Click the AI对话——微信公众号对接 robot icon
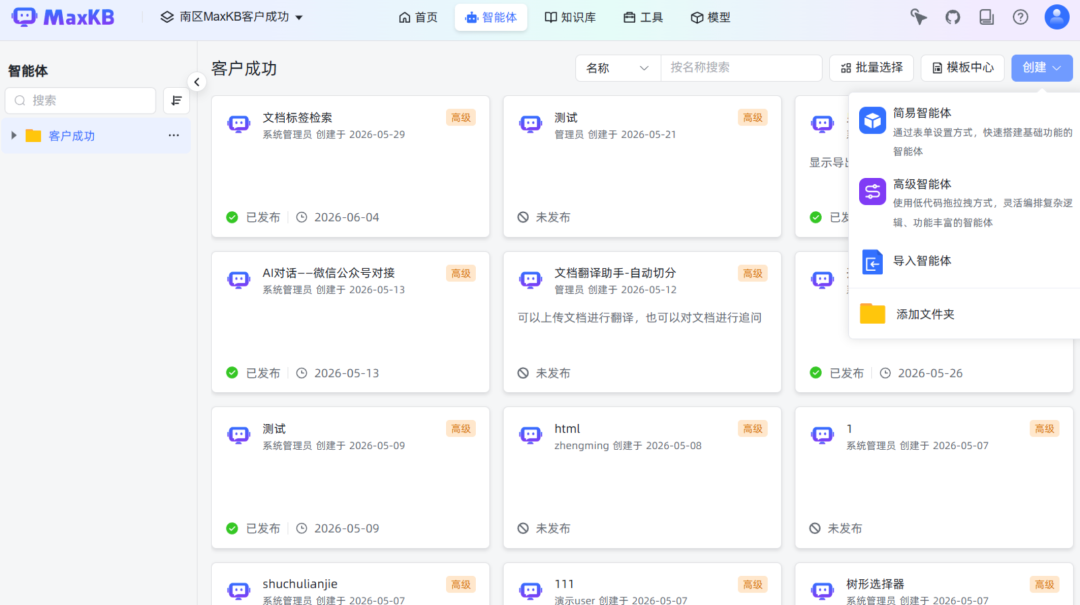The height and width of the screenshot is (605, 1080). (238, 280)
